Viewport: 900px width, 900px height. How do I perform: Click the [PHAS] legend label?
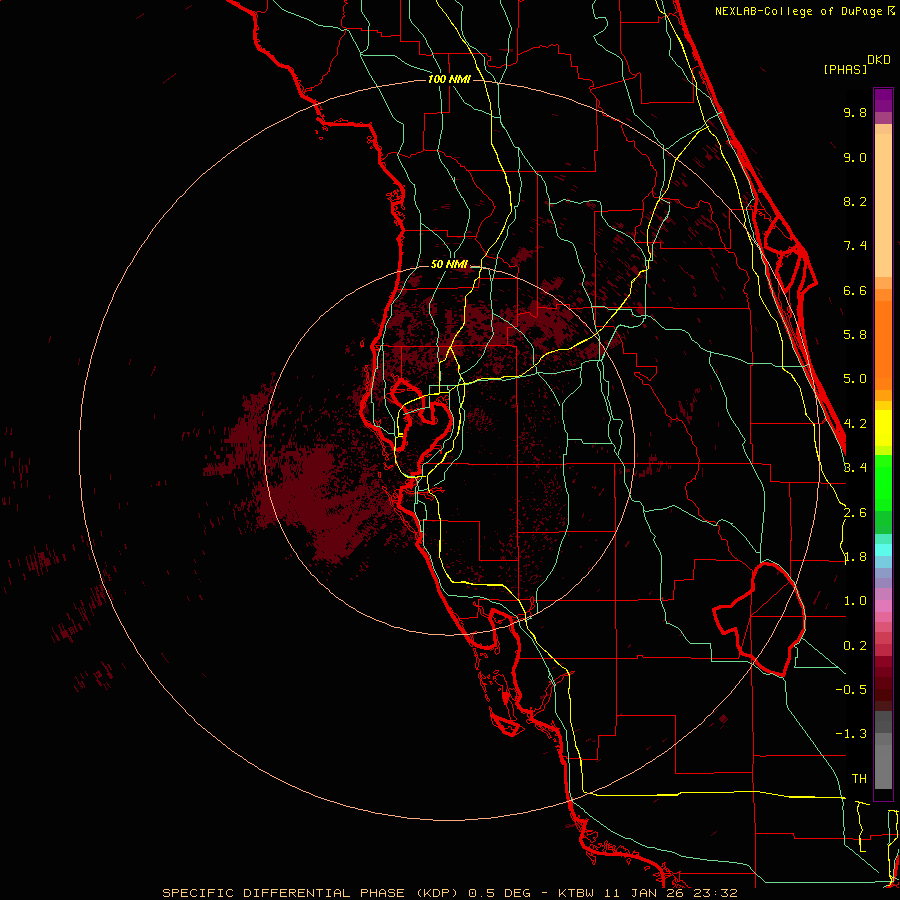pos(845,69)
